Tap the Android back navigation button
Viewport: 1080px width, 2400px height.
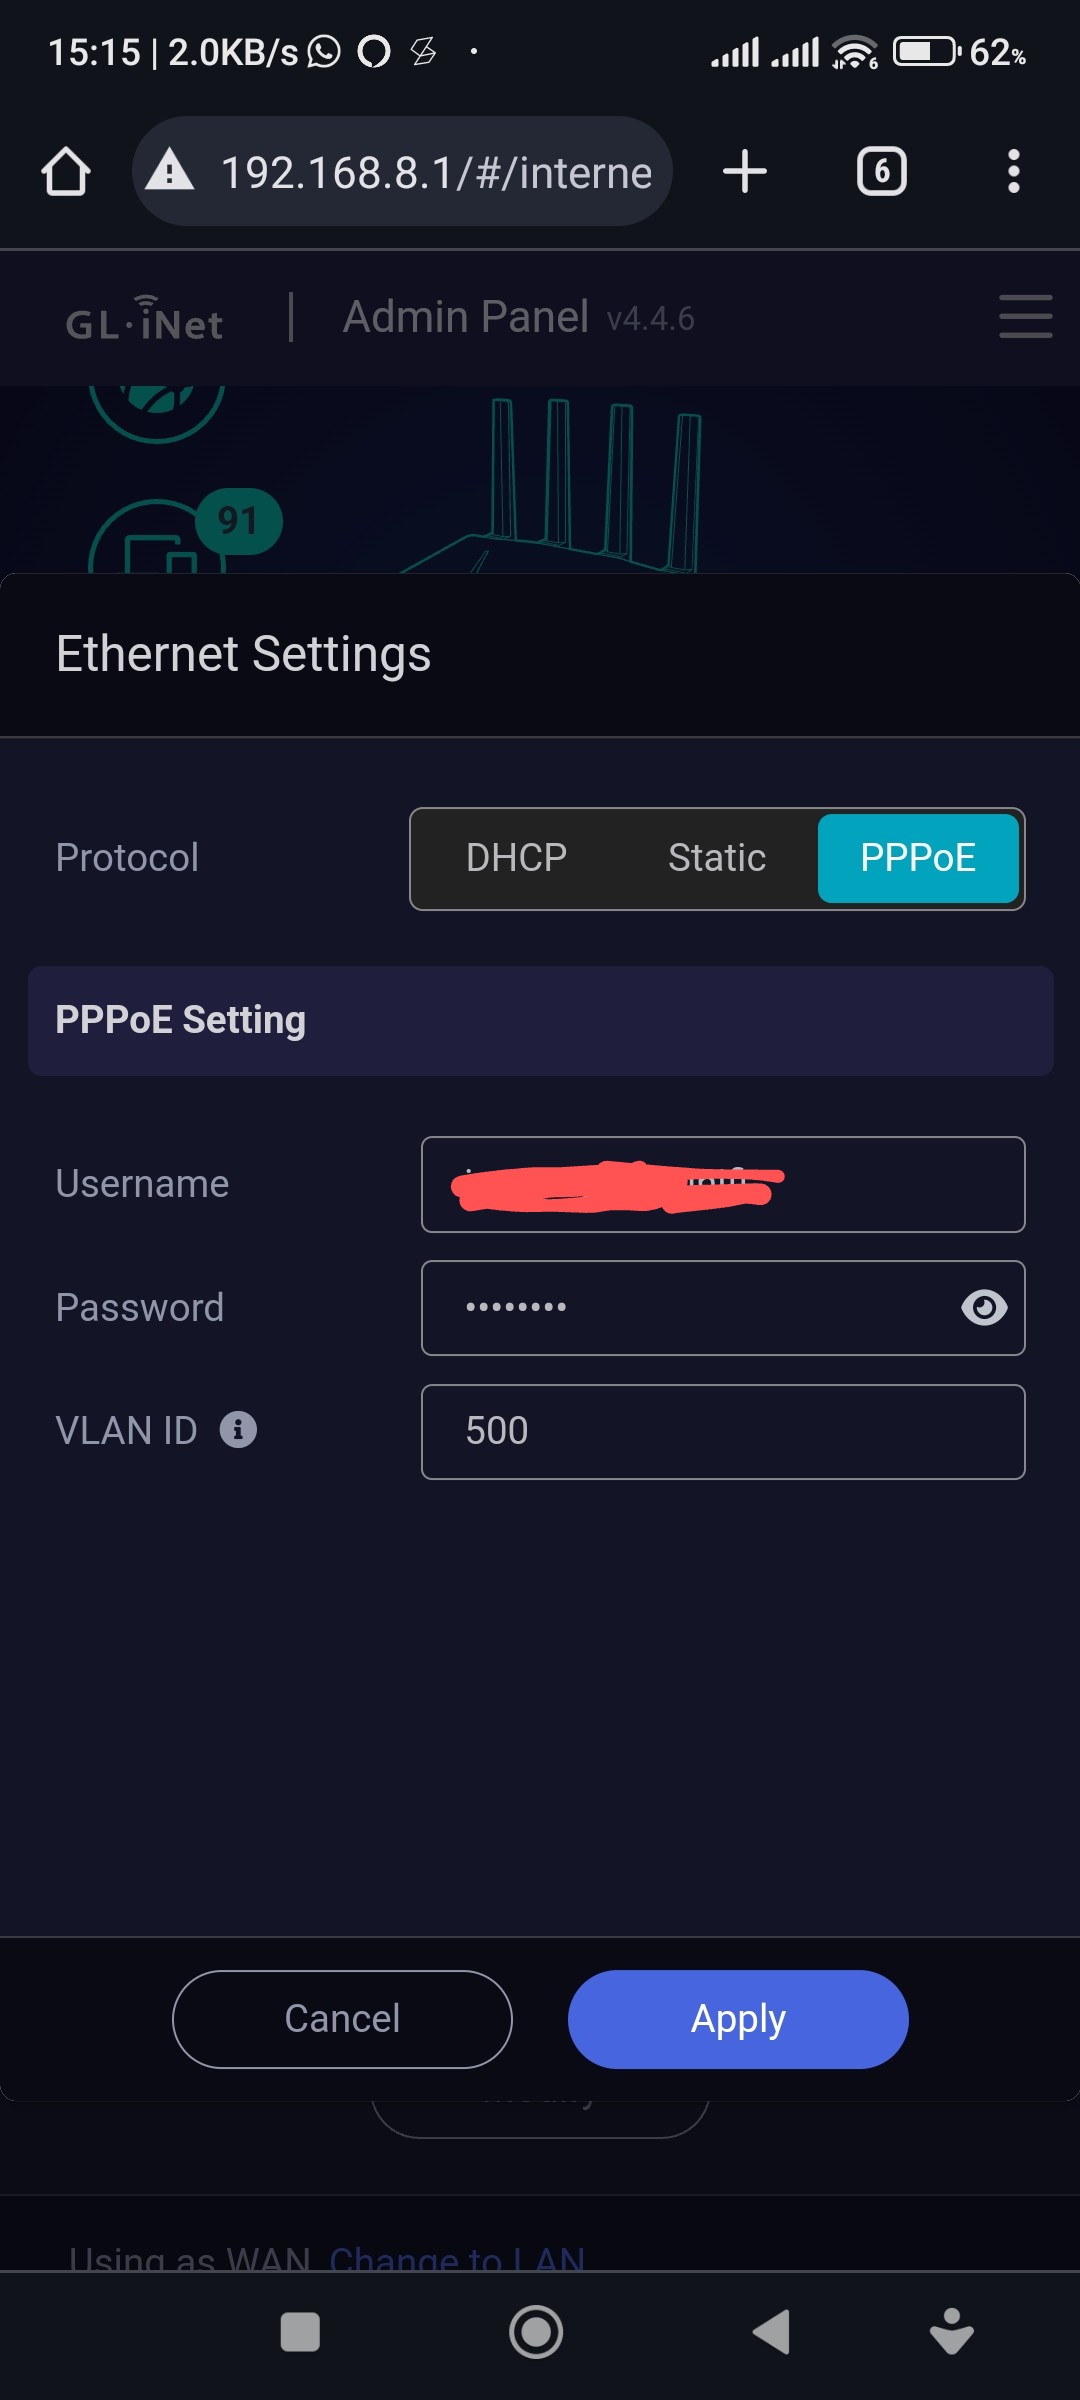tap(771, 2332)
